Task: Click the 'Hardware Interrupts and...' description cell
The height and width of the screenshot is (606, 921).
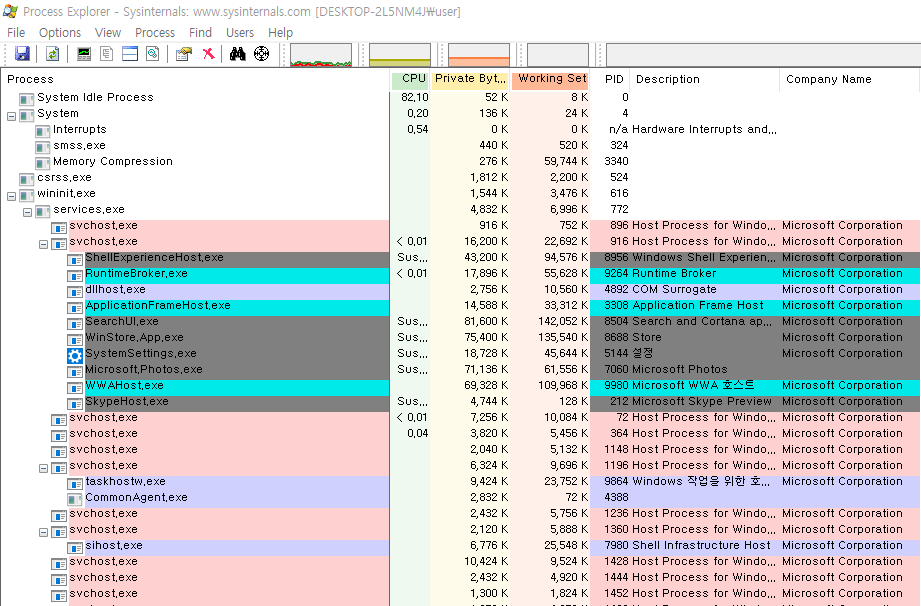Action: (x=704, y=129)
